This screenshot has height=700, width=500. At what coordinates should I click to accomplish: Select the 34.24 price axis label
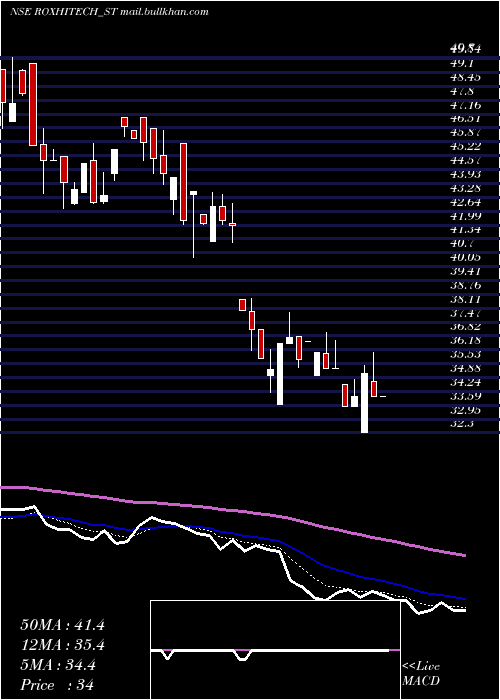click(465, 382)
